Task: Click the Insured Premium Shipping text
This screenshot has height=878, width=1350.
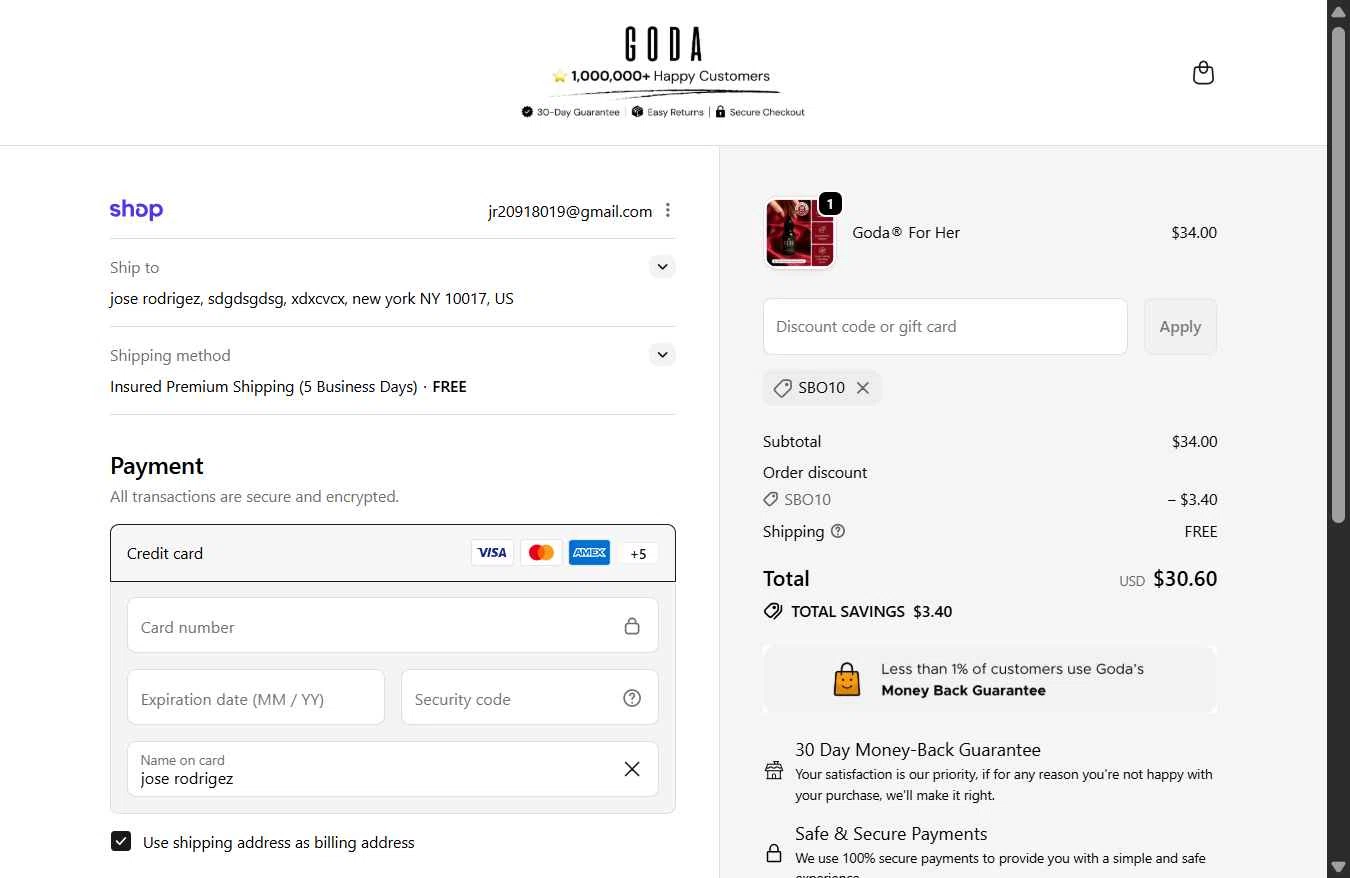Action: click(263, 386)
